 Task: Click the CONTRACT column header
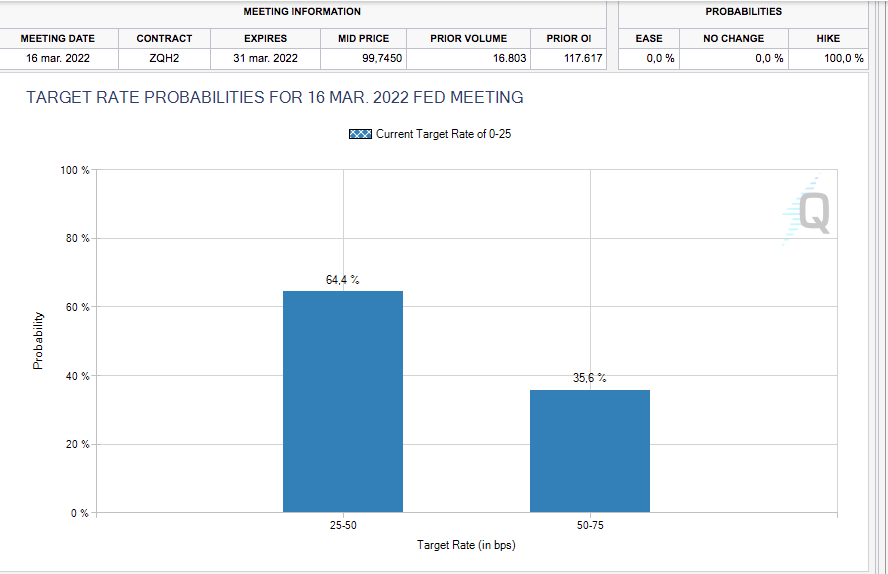coord(164,38)
